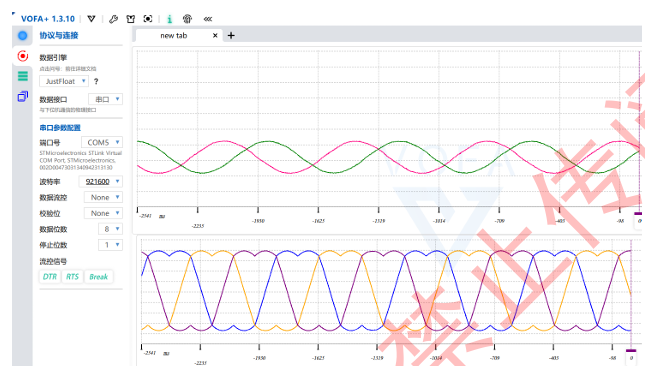Open the COM5 port number dropdown
Viewport: 645px width, 366px height.
pyautogui.click(x=102, y=142)
